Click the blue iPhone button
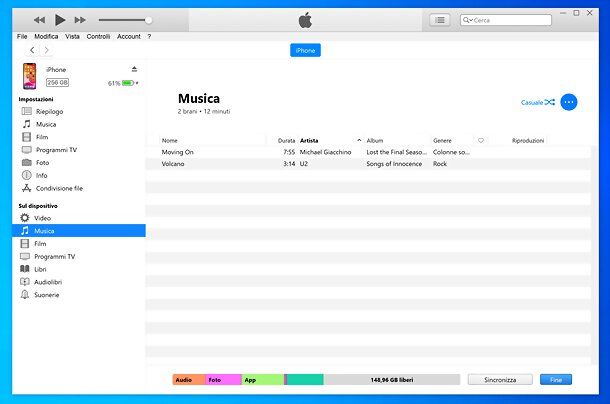The width and height of the screenshot is (610, 404). tap(305, 50)
